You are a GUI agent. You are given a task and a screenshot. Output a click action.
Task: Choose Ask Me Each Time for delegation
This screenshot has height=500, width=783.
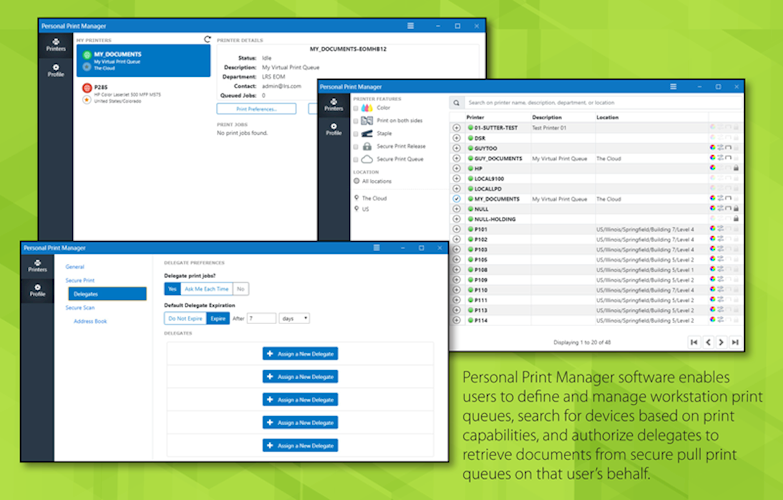point(206,289)
